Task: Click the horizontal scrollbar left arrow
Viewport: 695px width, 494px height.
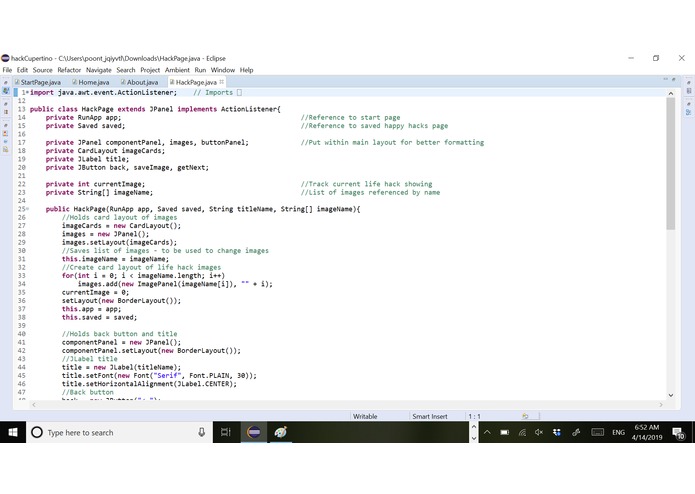Action: point(34,405)
